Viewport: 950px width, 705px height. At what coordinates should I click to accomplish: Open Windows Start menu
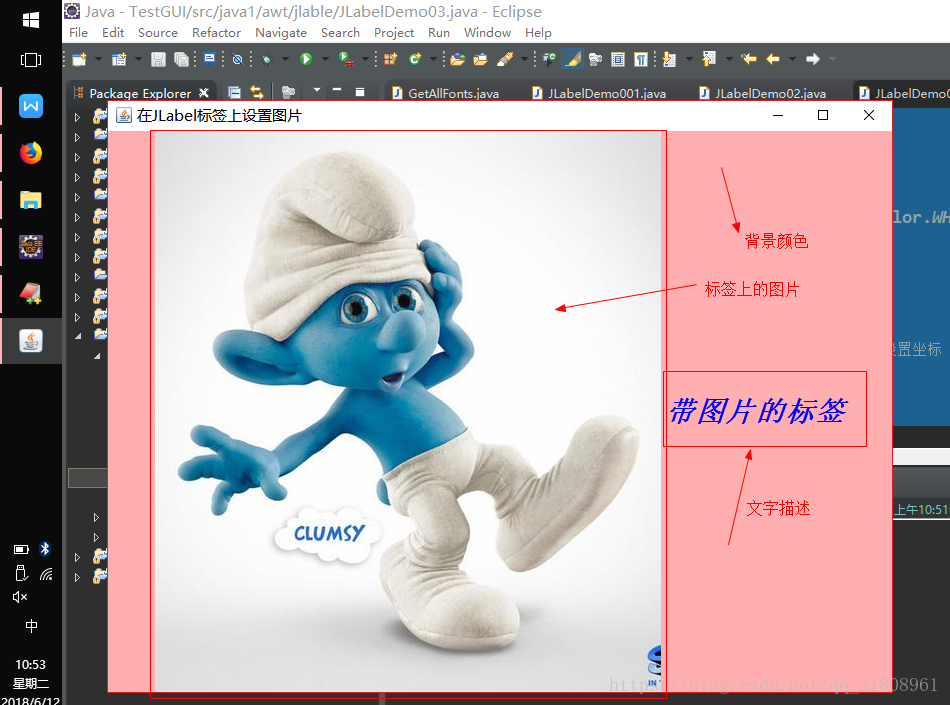point(31,20)
